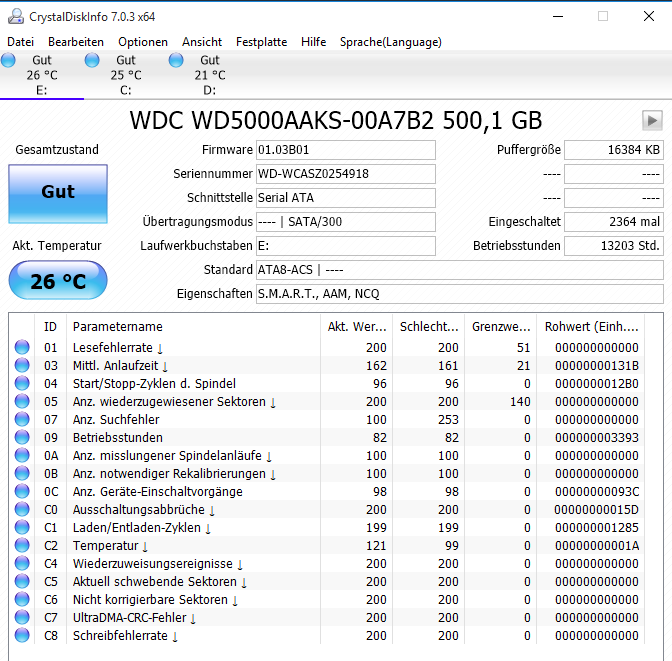
Task: Click status orb of Schreibfehlerrate row
Action: [x=22, y=635]
